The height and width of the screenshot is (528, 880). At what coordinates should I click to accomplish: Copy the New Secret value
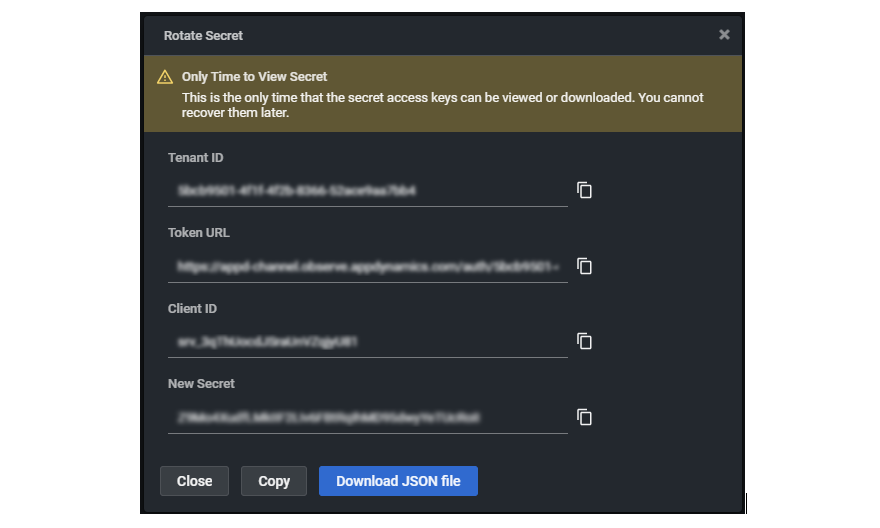[585, 417]
